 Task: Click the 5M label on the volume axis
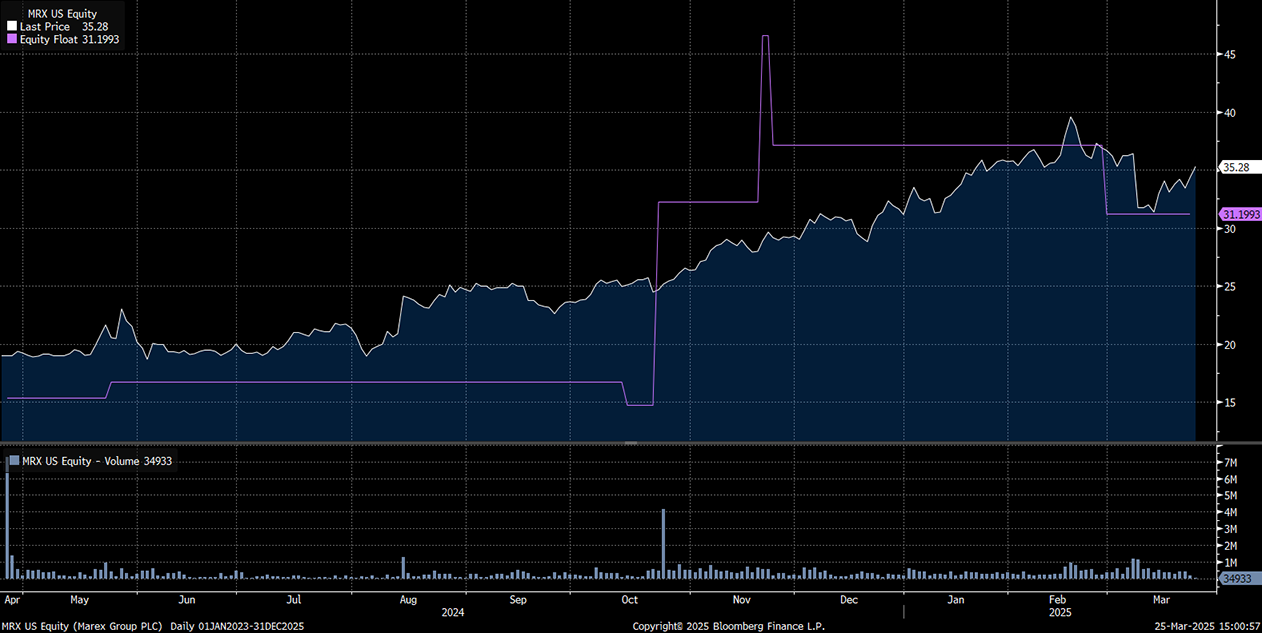(x=1231, y=496)
